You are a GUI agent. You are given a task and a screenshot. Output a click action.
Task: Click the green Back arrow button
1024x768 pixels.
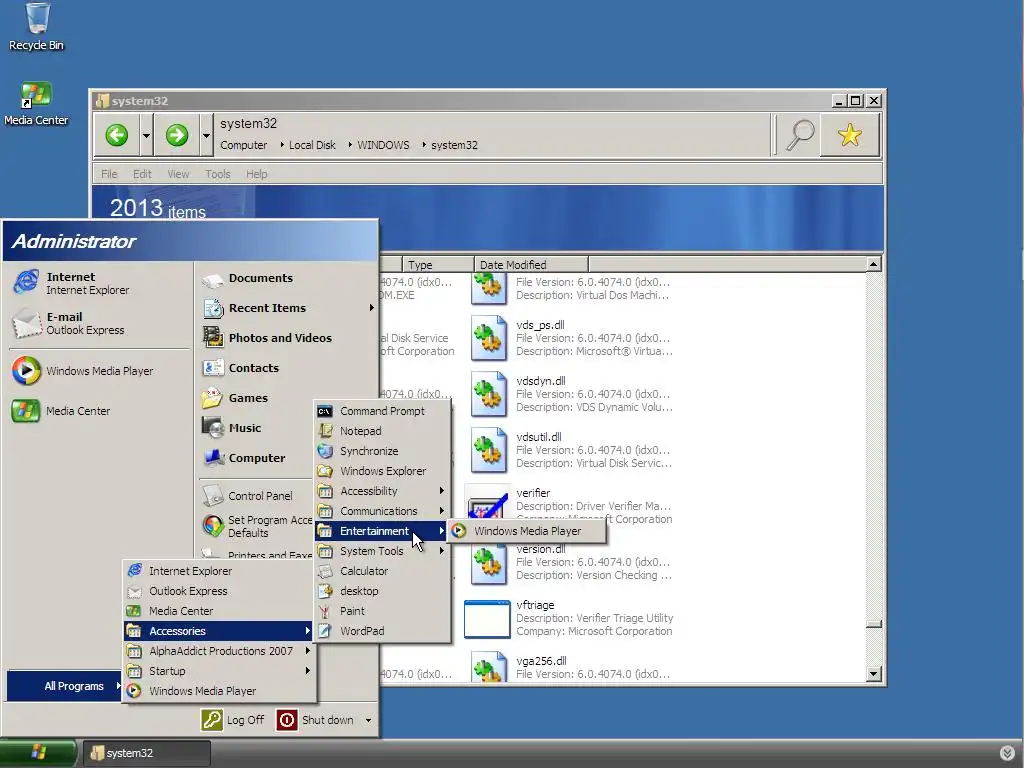pos(117,135)
